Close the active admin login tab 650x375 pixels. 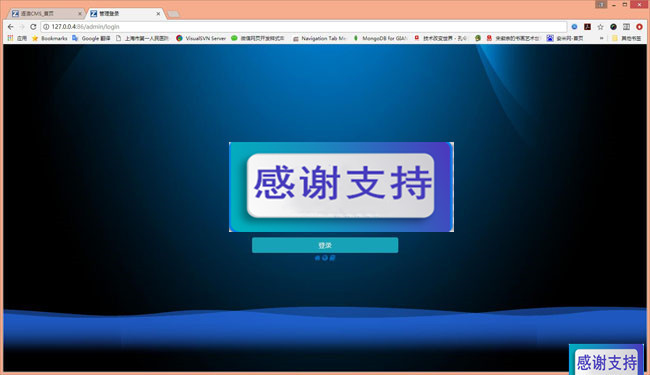point(158,14)
